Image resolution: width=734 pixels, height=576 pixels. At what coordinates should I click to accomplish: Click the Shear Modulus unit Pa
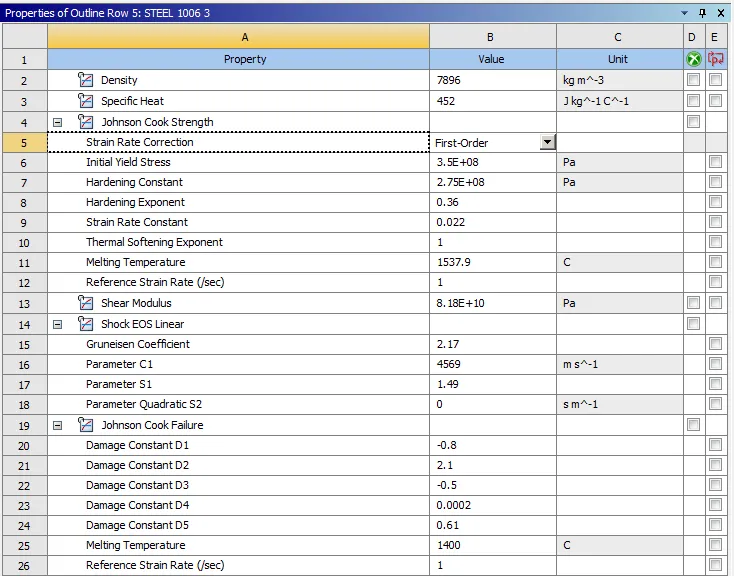point(620,303)
